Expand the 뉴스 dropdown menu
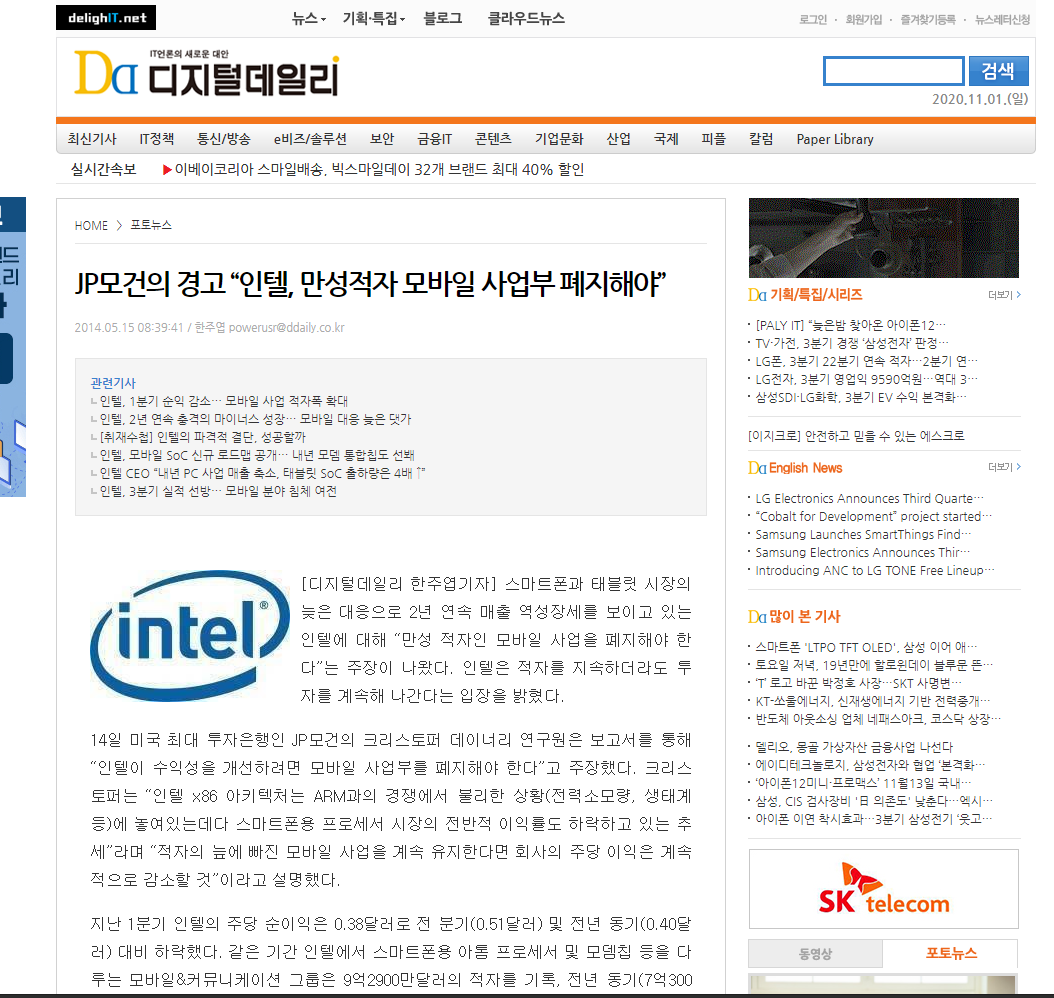 tap(309, 19)
